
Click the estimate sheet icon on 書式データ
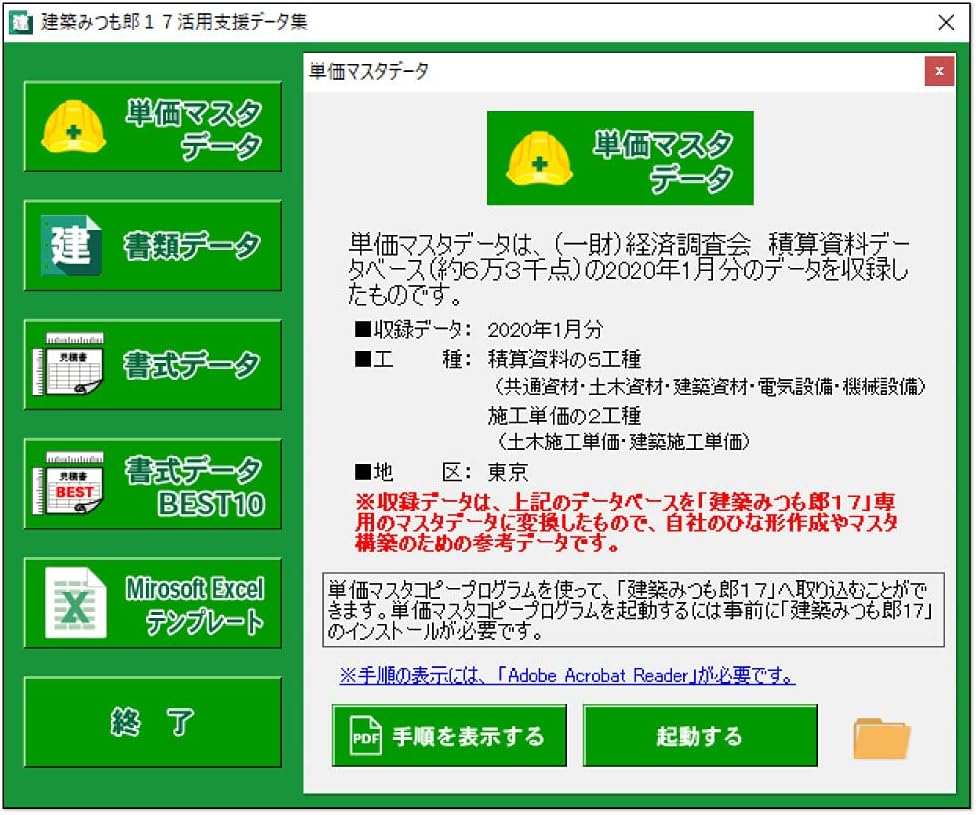click(68, 365)
